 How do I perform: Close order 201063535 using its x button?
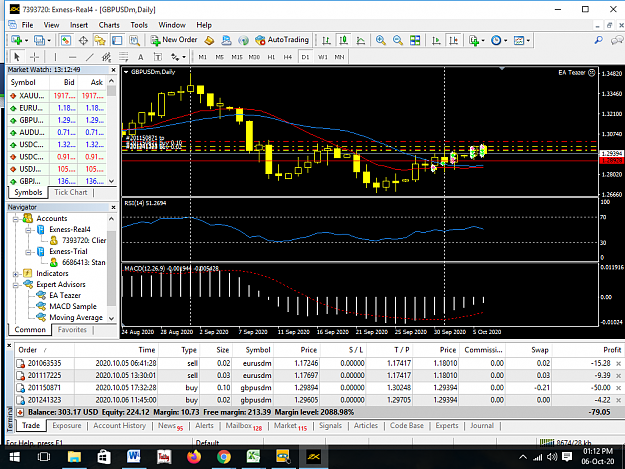click(x=618, y=363)
